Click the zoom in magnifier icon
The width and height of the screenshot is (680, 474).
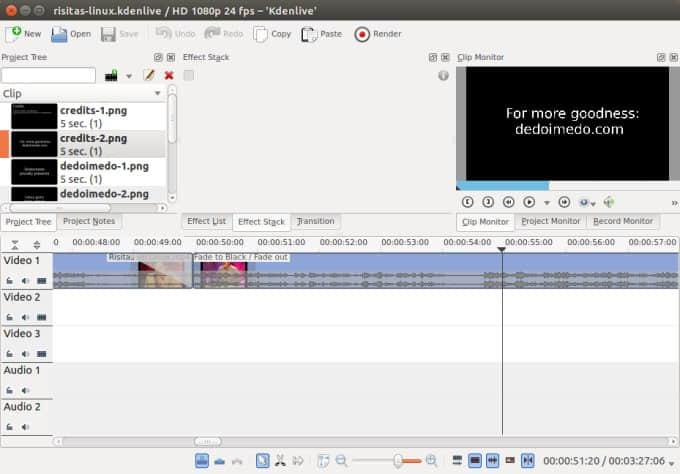point(432,460)
